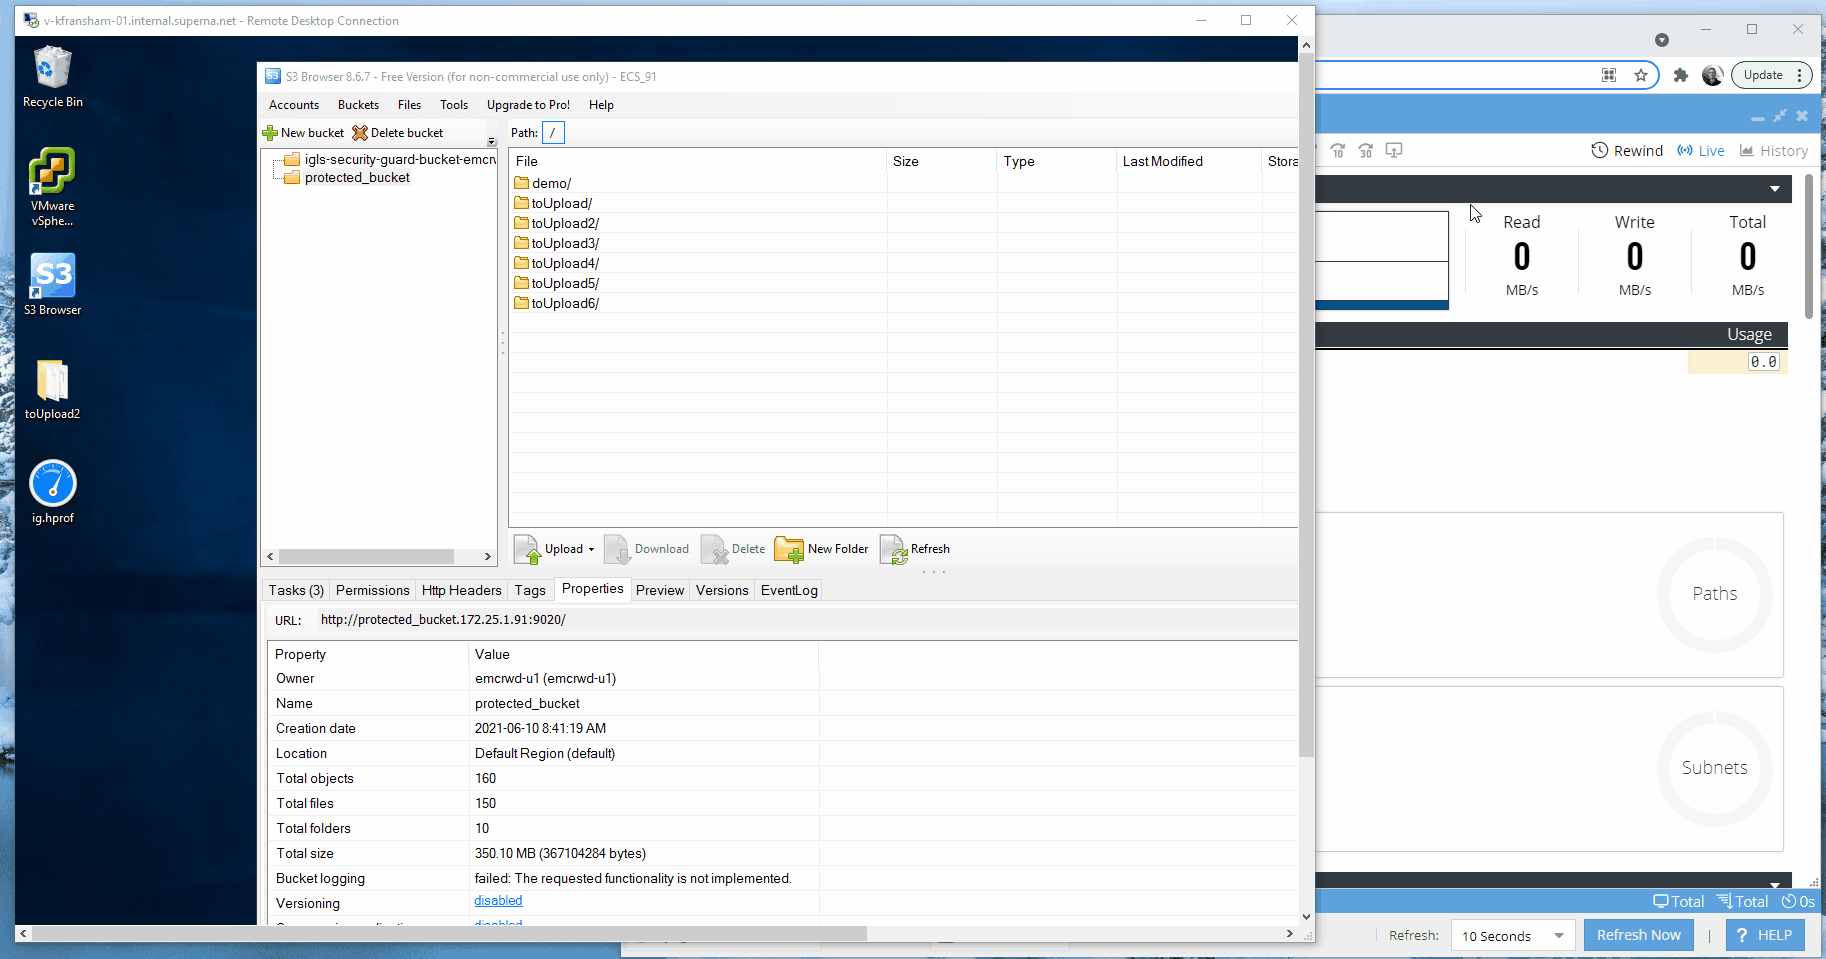This screenshot has height=959, width=1826.
Task: Click the HELP button
Action: click(1765, 935)
